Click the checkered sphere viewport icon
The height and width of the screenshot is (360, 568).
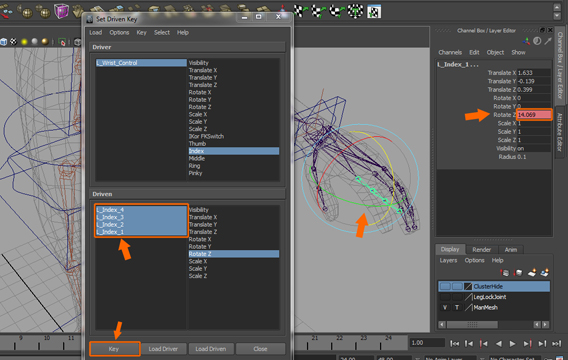[x=13, y=42]
